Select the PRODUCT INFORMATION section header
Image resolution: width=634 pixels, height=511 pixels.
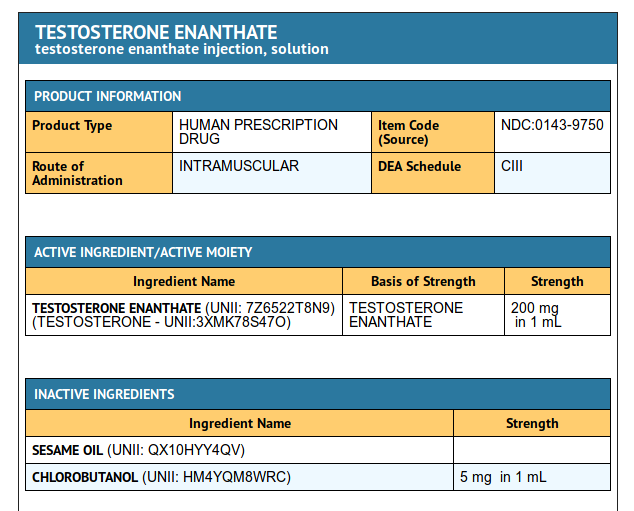(108, 97)
